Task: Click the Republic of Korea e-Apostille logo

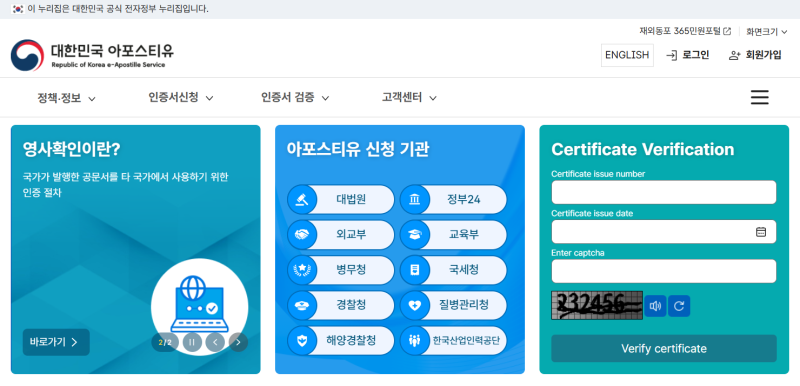Action: 92,55
